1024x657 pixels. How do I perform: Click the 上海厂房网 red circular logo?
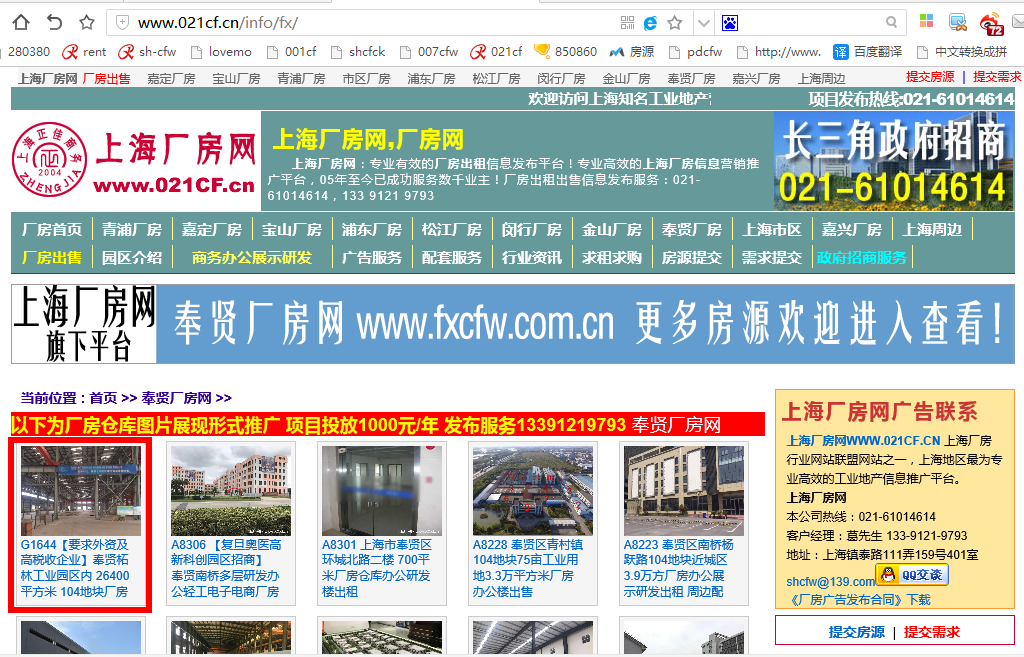50,160
